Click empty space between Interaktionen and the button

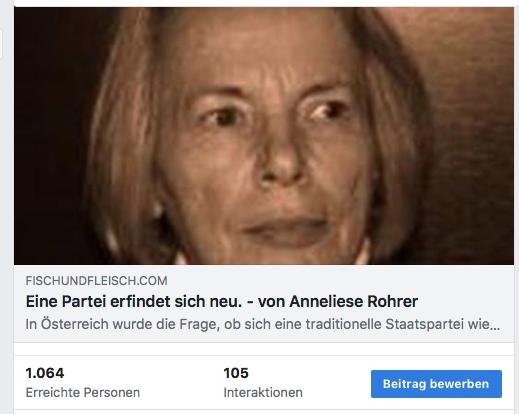(337, 383)
